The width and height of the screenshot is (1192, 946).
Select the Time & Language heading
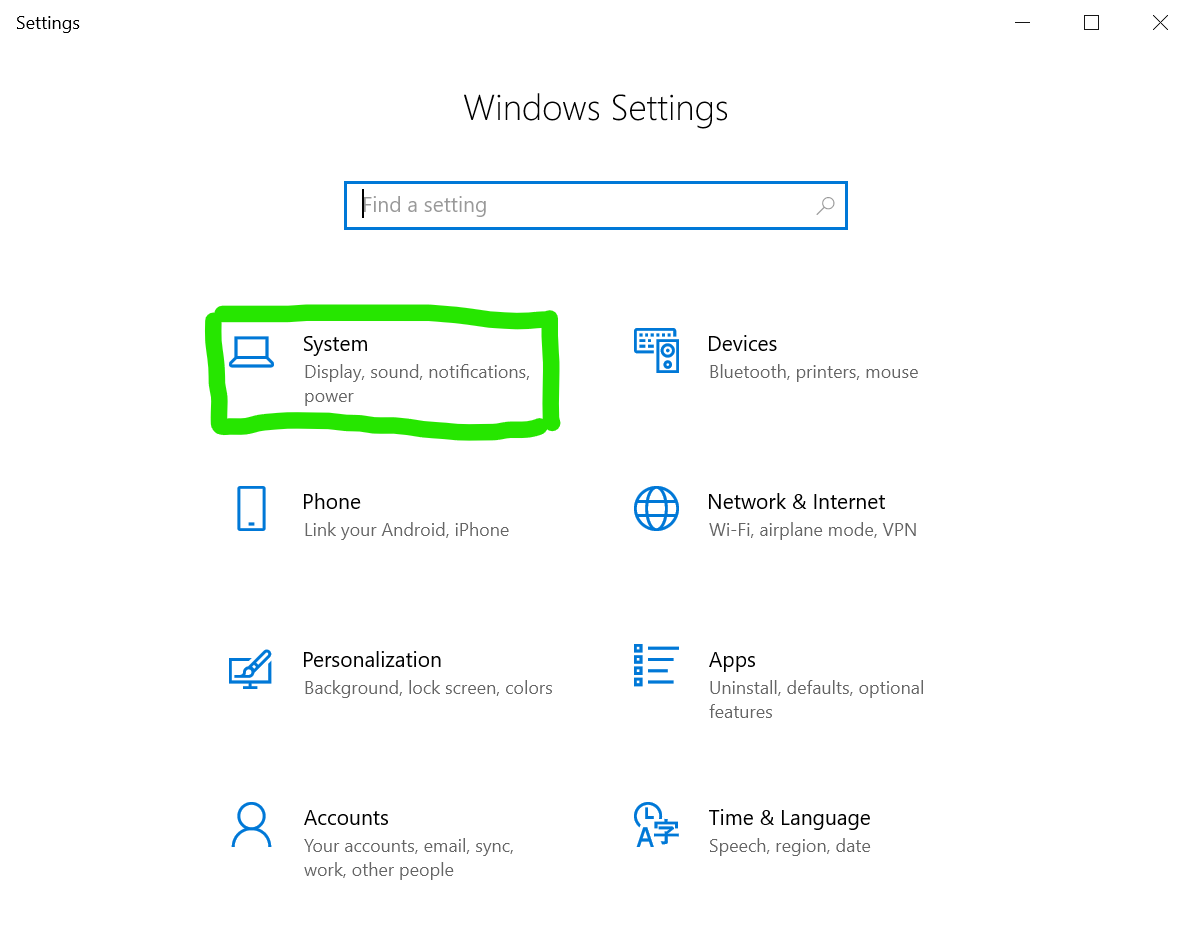point(789,818)
